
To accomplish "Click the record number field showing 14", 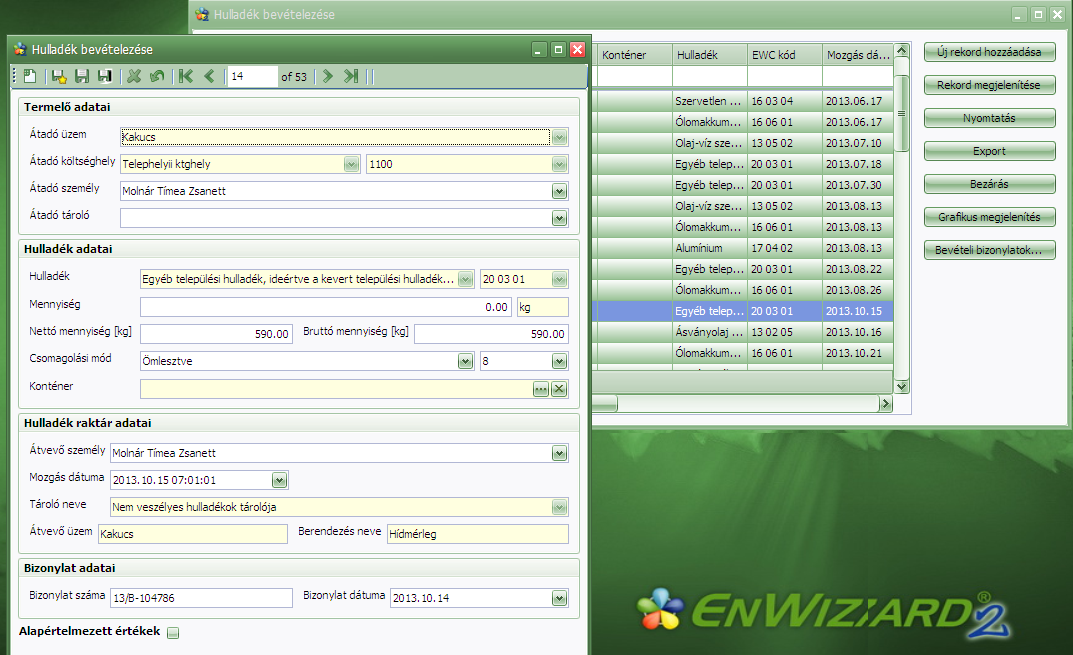I will 253,76.
